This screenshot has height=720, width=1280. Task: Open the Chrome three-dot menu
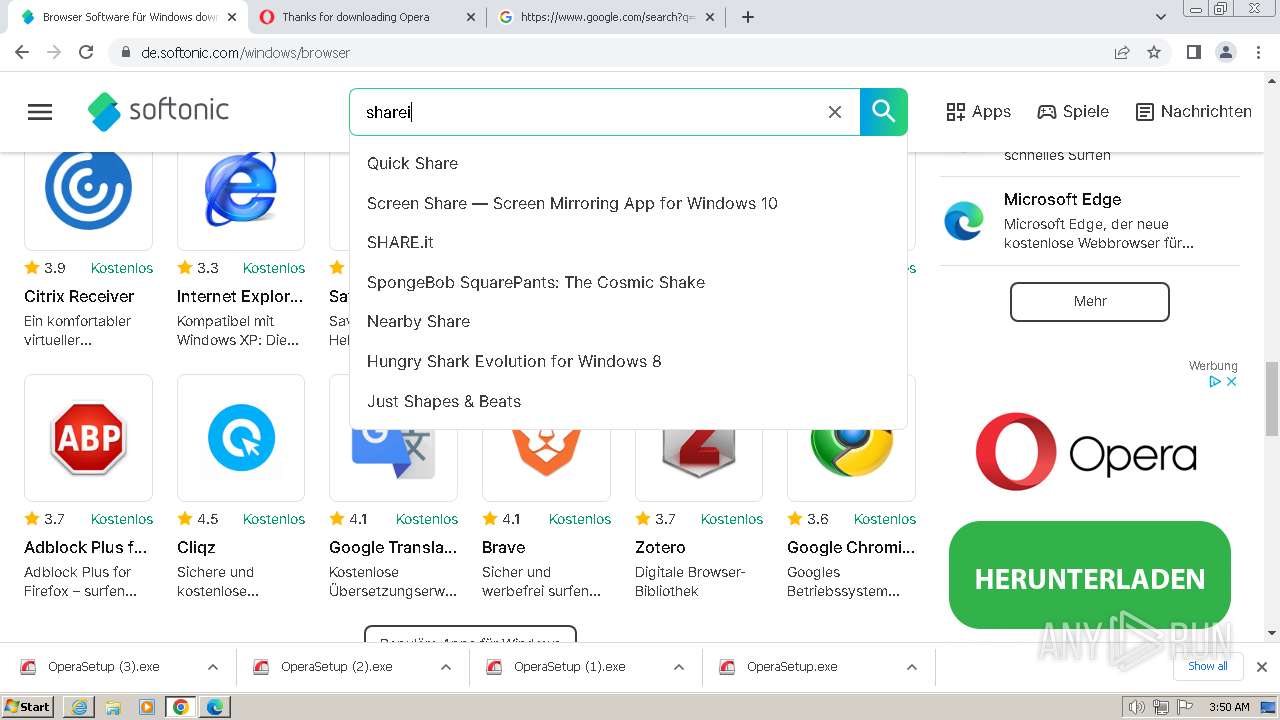(1259, 53)
